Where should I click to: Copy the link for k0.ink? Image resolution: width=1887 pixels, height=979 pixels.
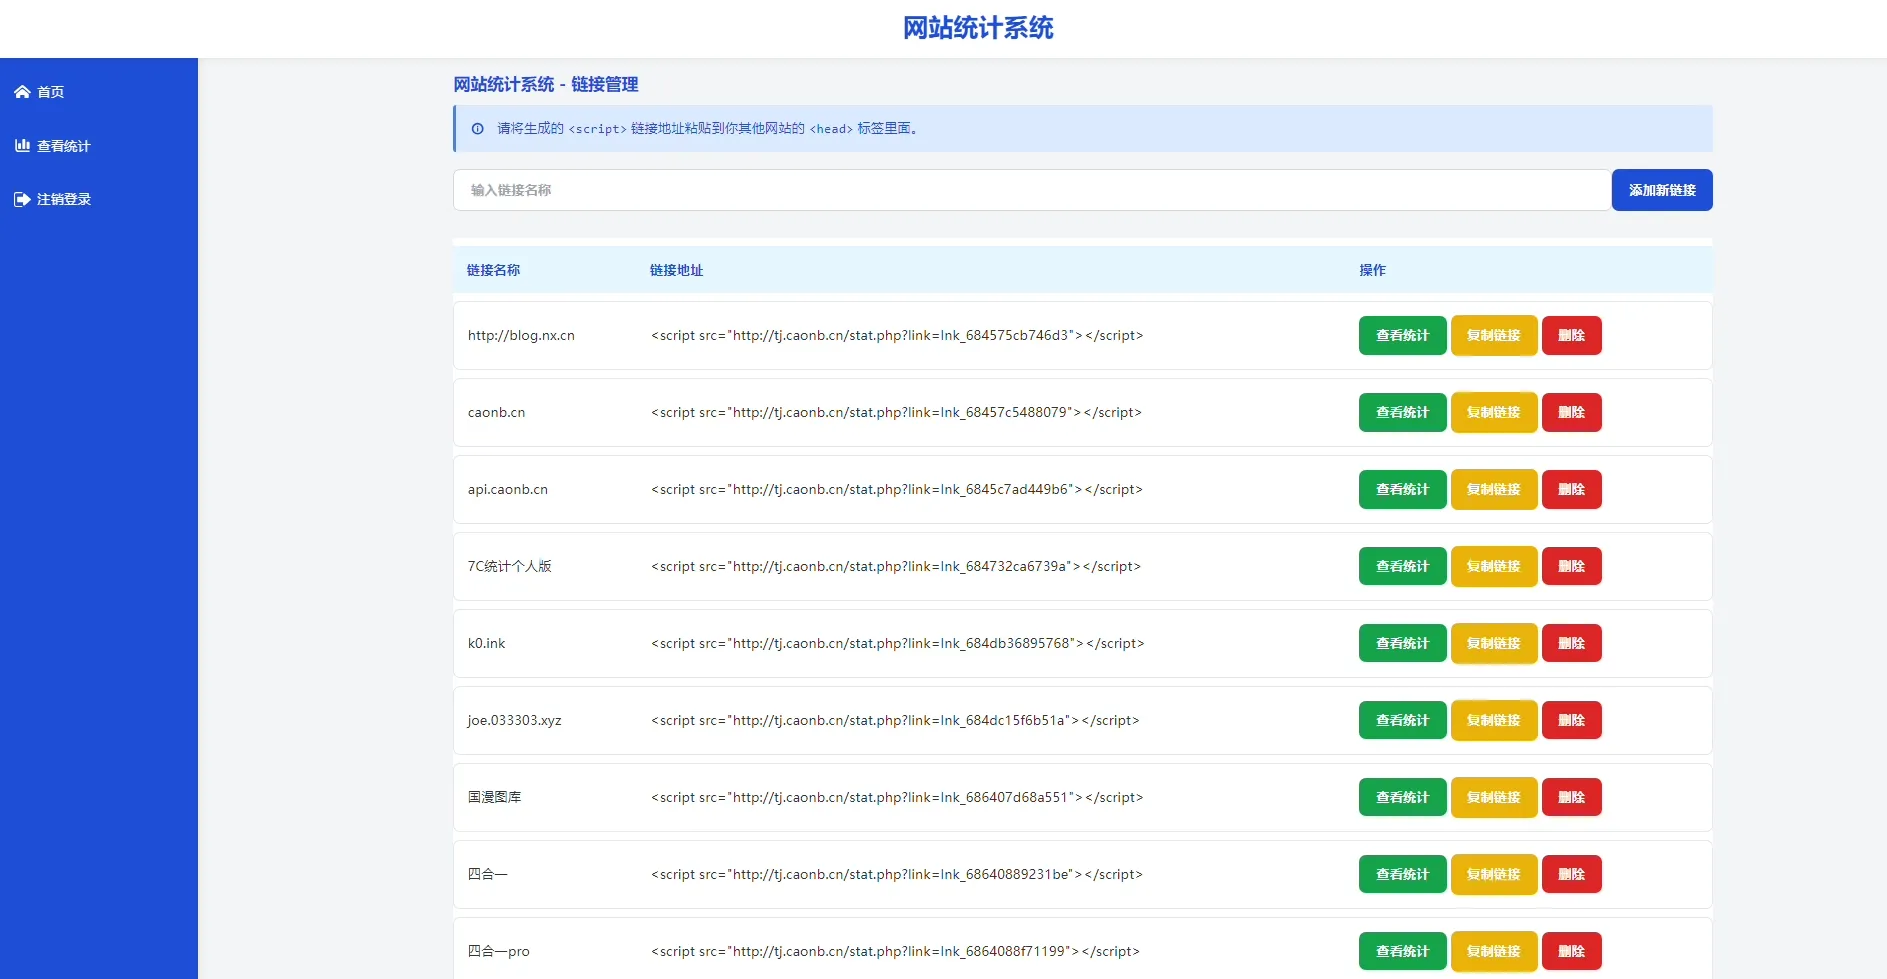point(1492,643)
